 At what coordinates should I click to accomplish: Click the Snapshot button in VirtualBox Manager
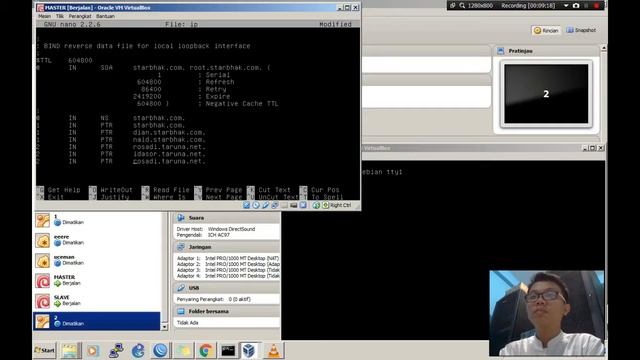581,30
